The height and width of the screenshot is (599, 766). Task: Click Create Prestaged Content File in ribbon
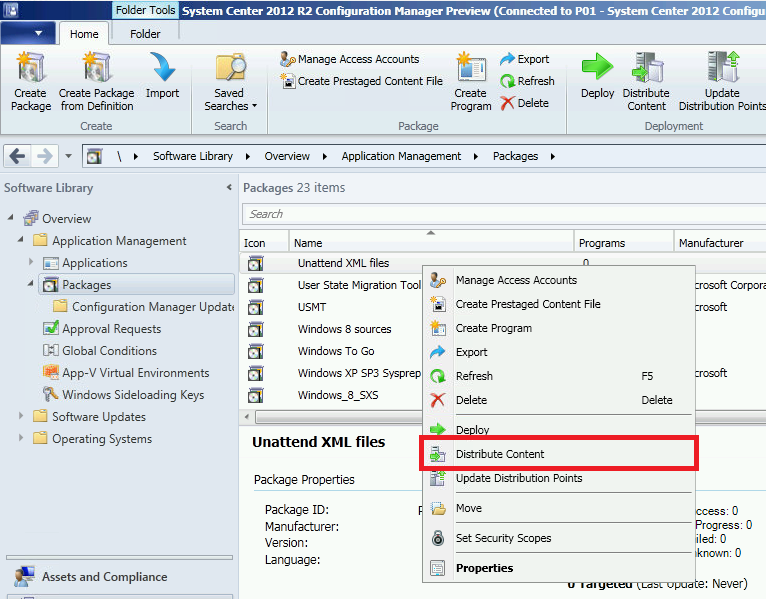coord(362,81)
